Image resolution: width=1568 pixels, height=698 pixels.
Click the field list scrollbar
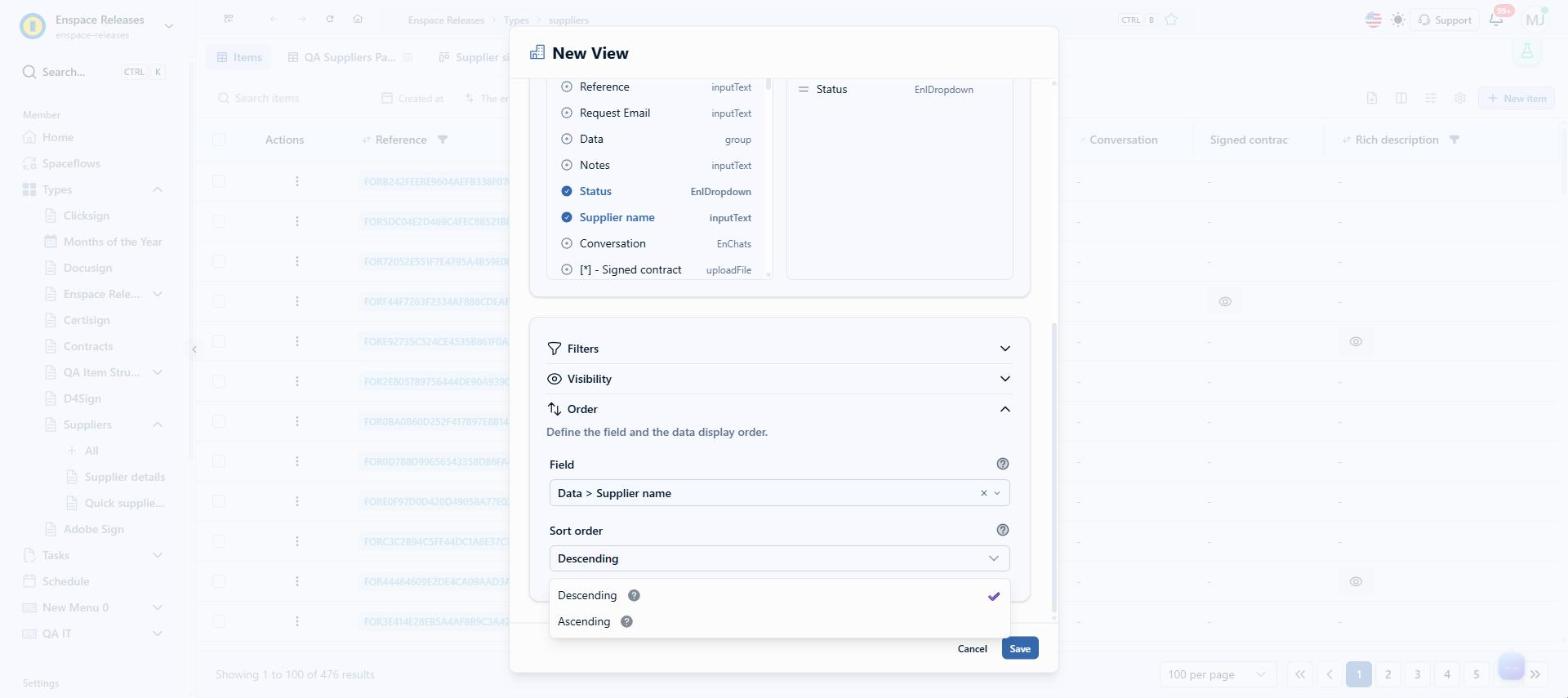tap(768, 86)
